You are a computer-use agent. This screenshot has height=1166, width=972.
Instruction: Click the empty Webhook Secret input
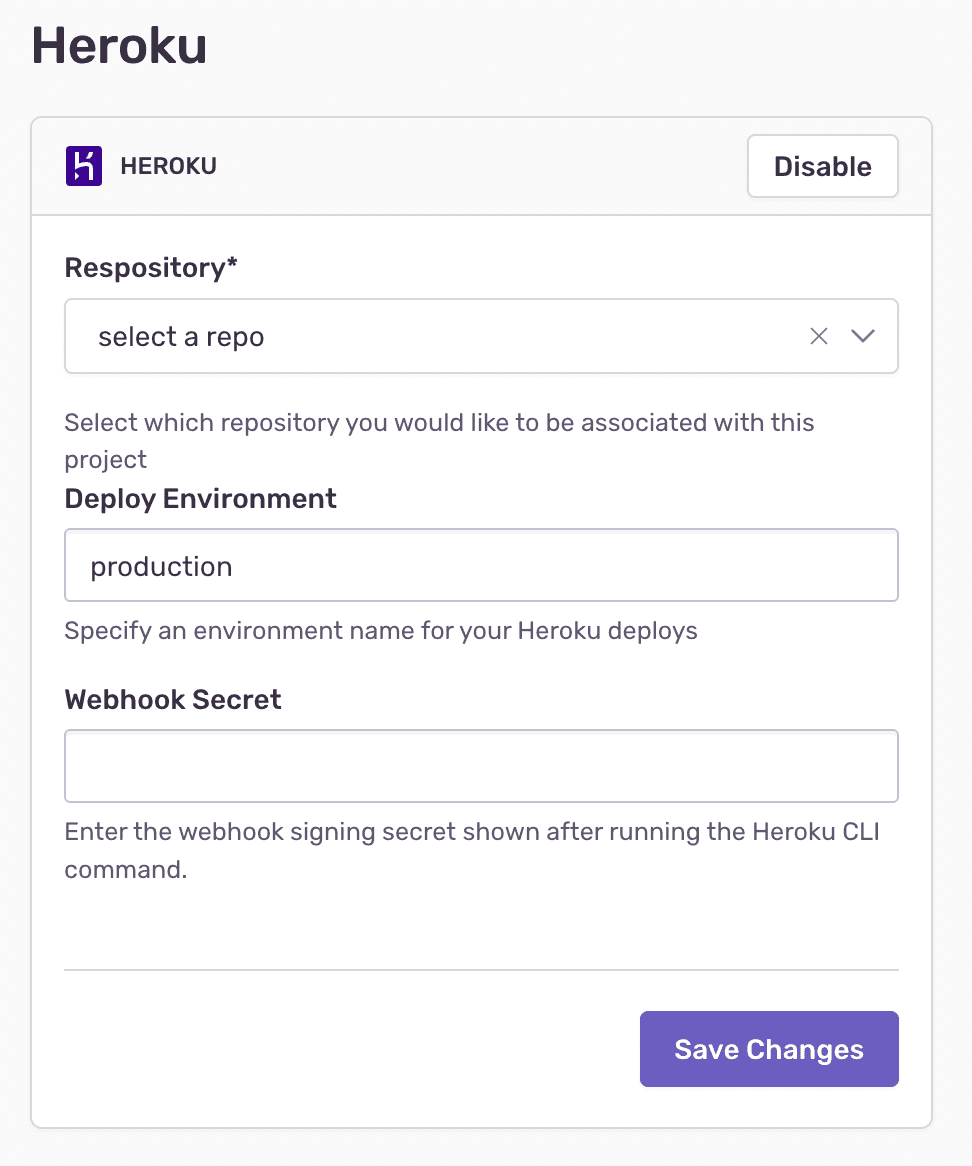point(480,766)
